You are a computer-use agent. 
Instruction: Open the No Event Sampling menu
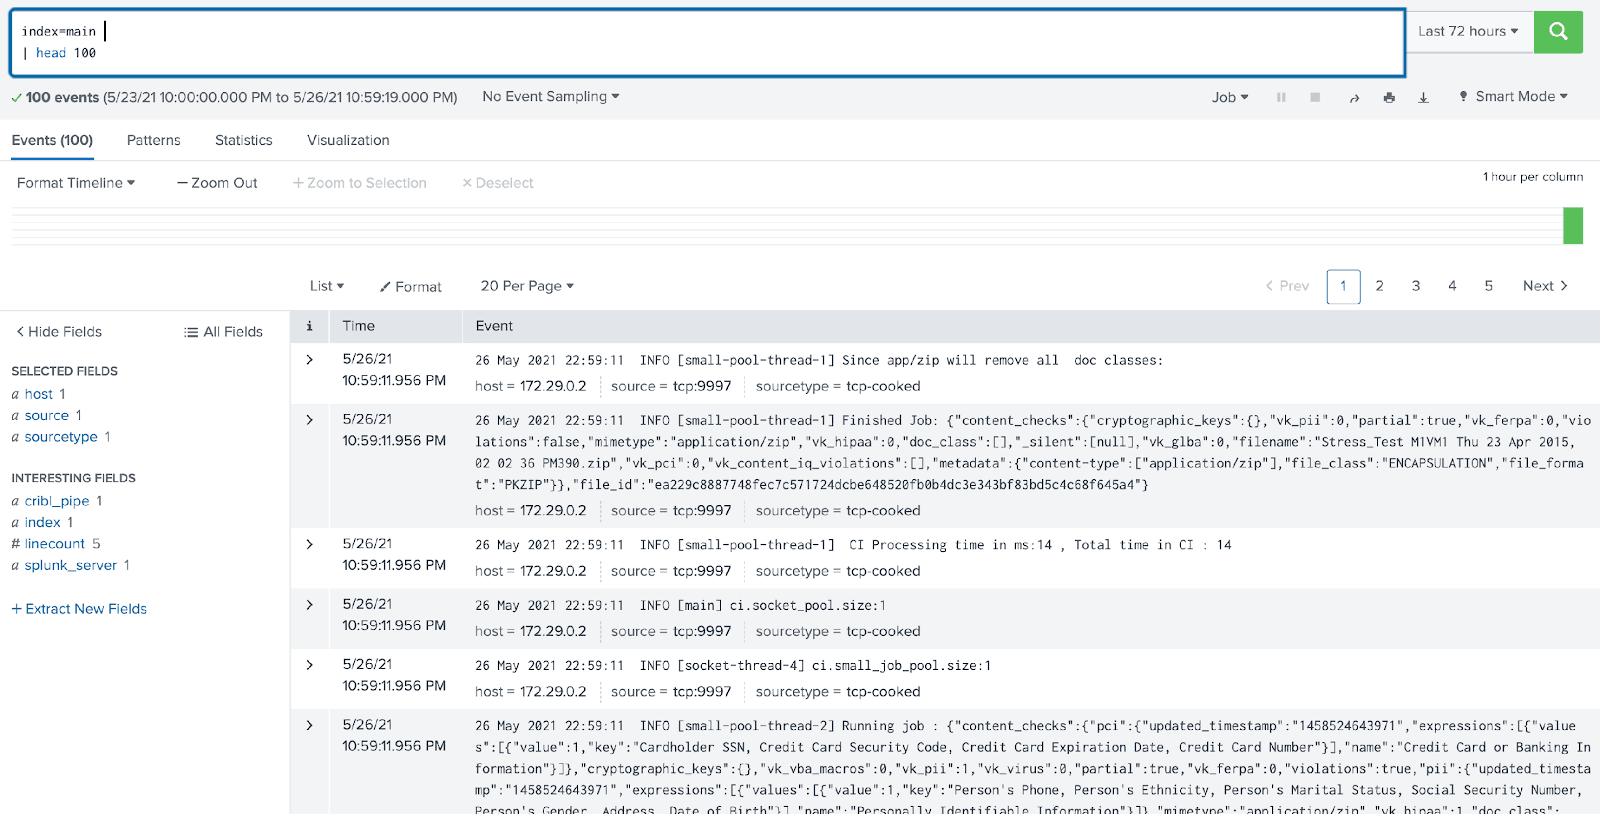coord(550,97)
